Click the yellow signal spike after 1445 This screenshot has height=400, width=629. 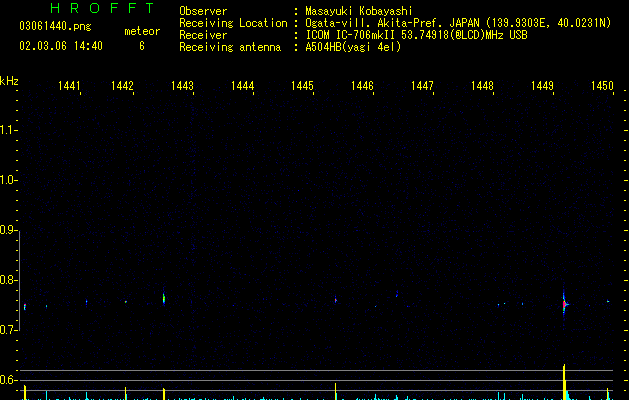click(x=336, y=392)
